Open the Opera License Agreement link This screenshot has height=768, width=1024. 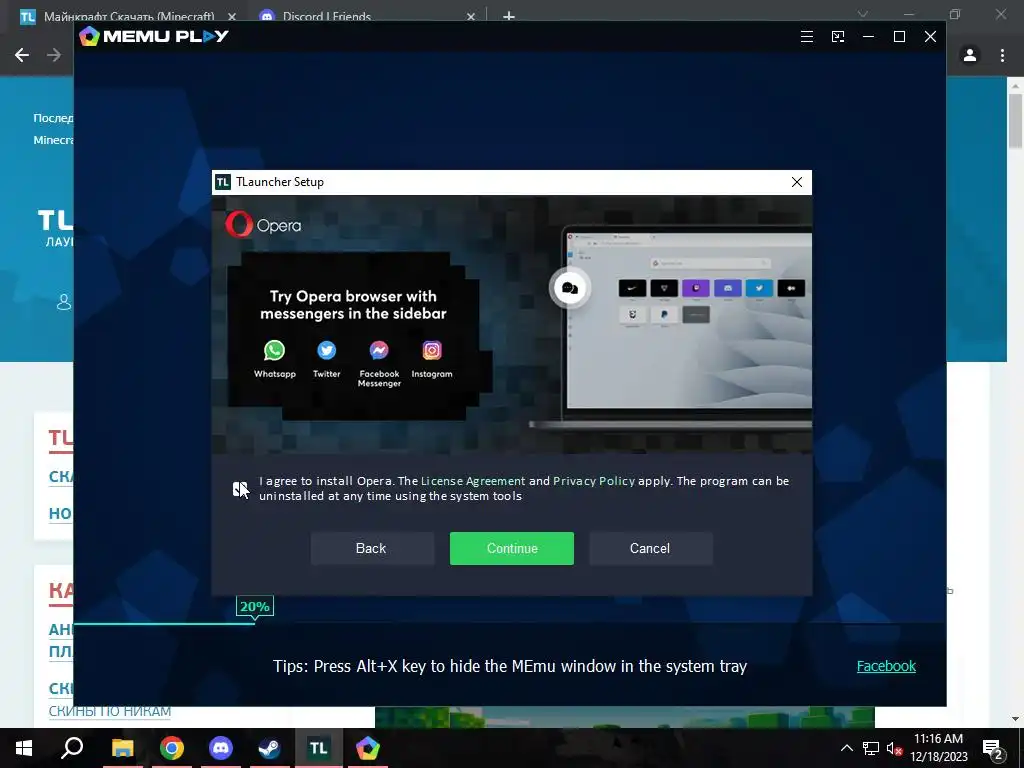(x=473, y=481)
